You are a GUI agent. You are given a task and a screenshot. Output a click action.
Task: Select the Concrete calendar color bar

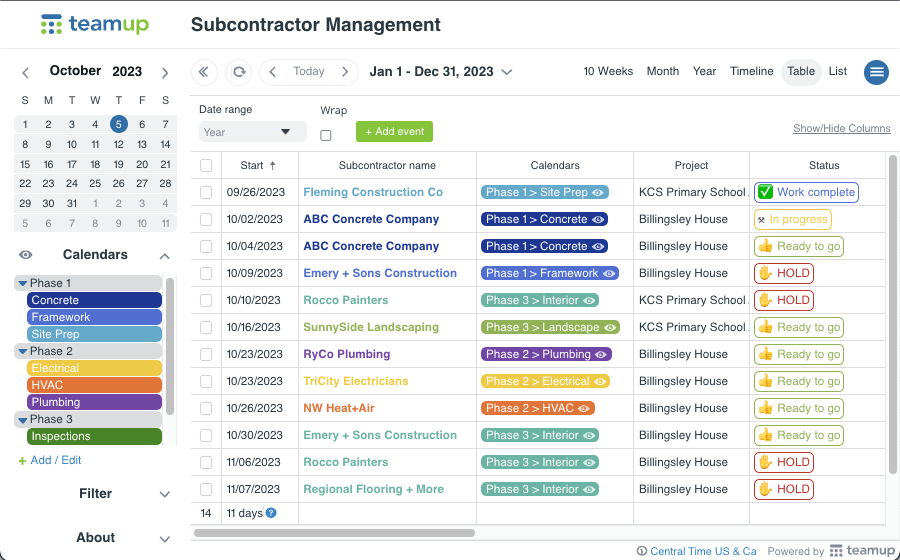[x=95, y=300]
